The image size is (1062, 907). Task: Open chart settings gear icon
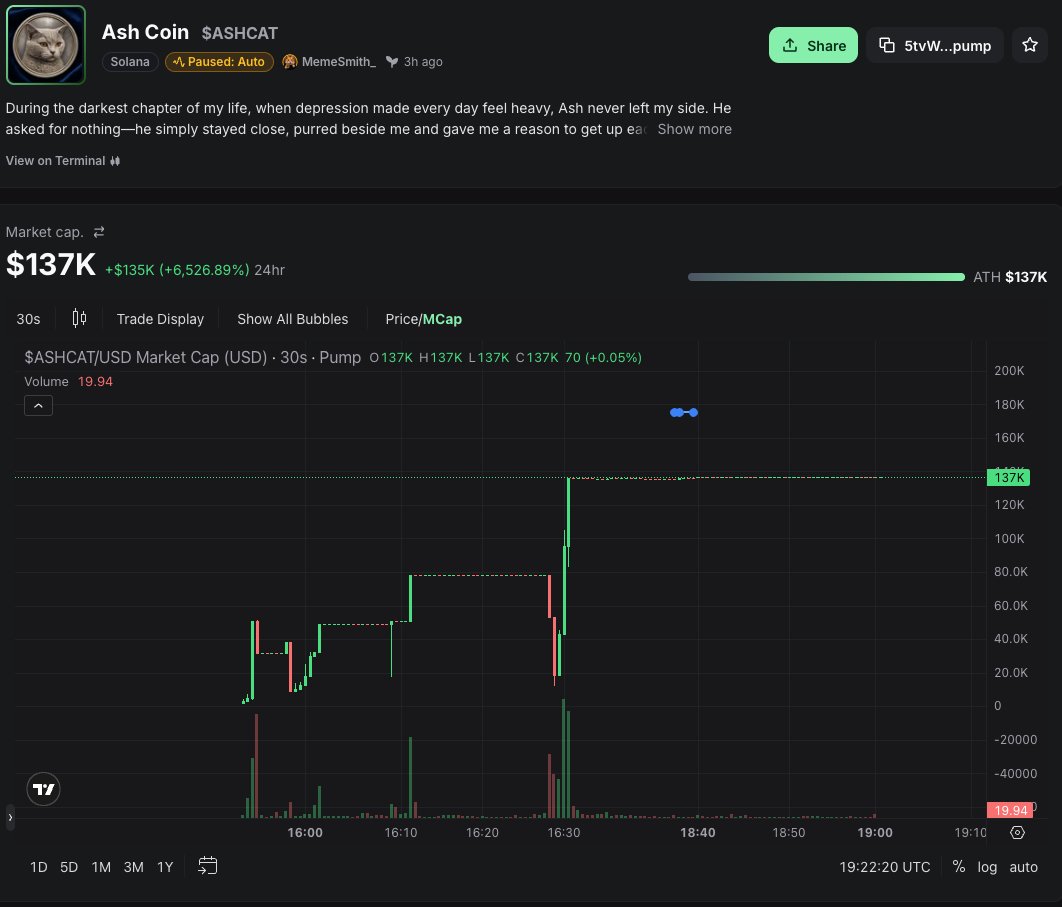coord(1017,832)
